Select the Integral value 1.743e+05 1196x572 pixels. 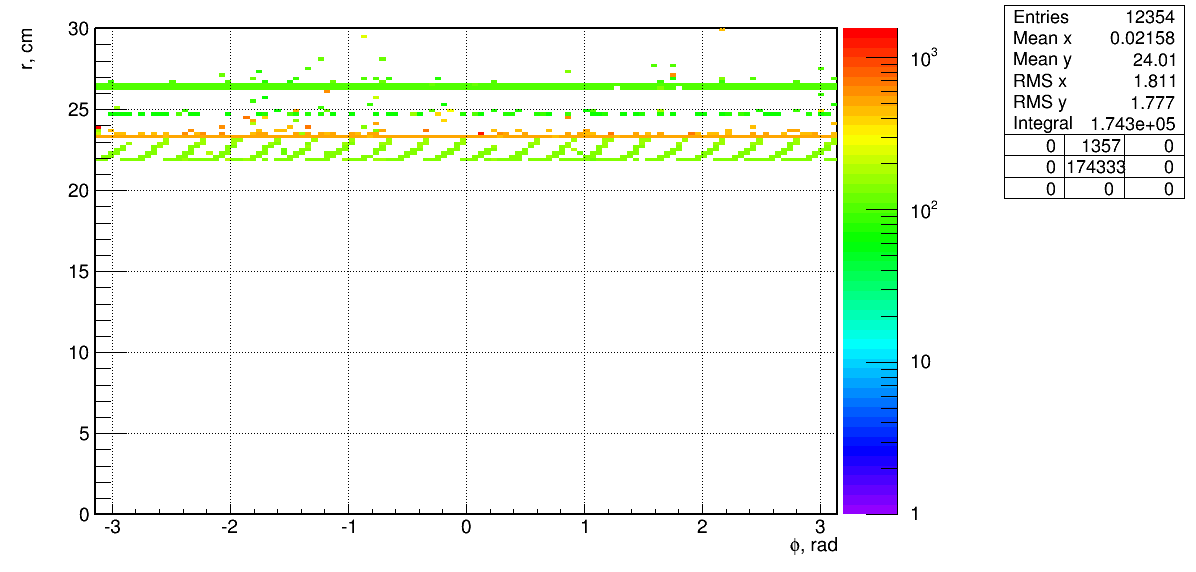tap(1133, 124)
